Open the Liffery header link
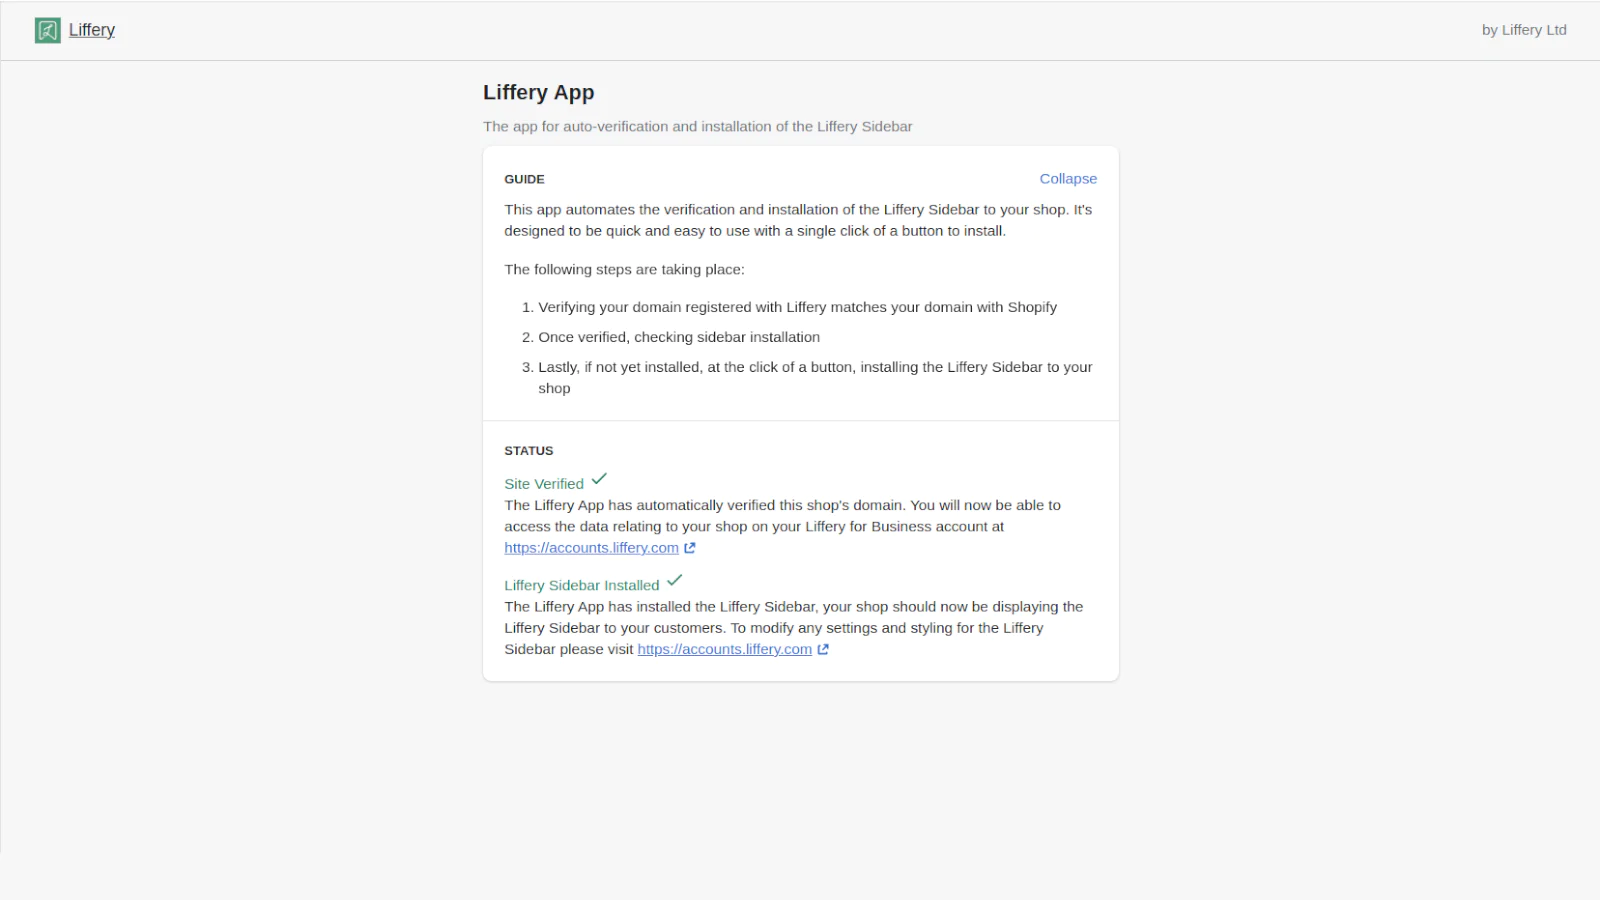Image resolution: width=1600 pixels, height=900 pixels. click(92, 30)
